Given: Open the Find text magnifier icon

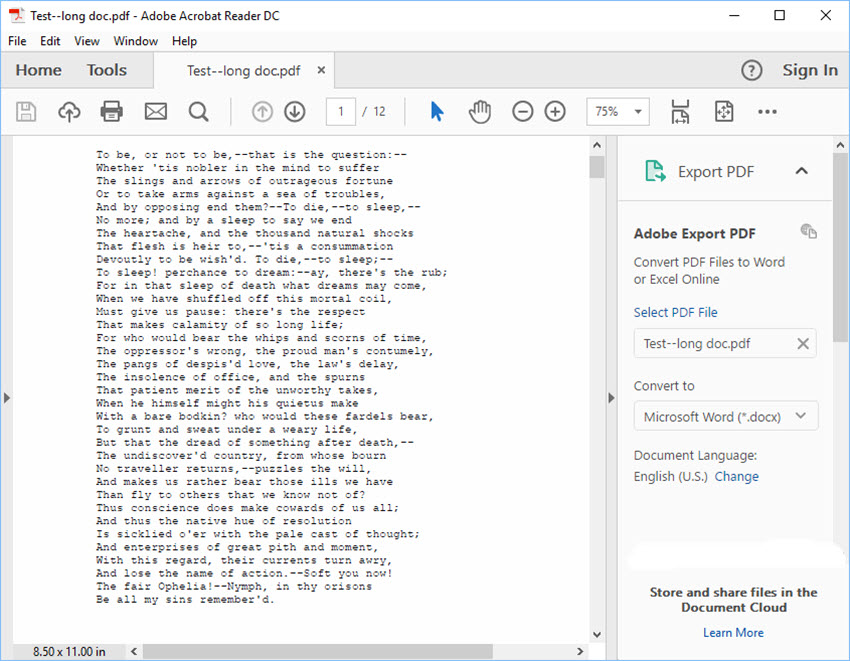Looking at the screenshot, I should click(198, 111).
